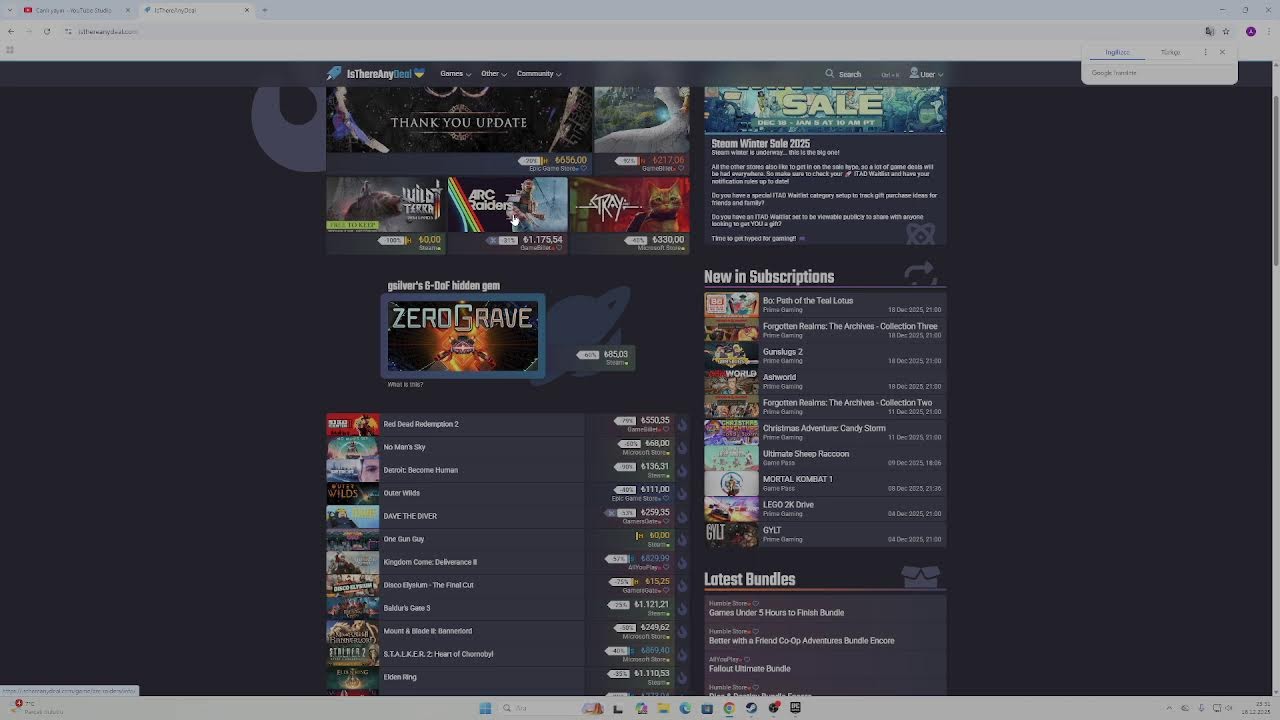1280x720 pixels.
Task: Reload the page with browser refresh button
Action: click(x=46, y=31)
